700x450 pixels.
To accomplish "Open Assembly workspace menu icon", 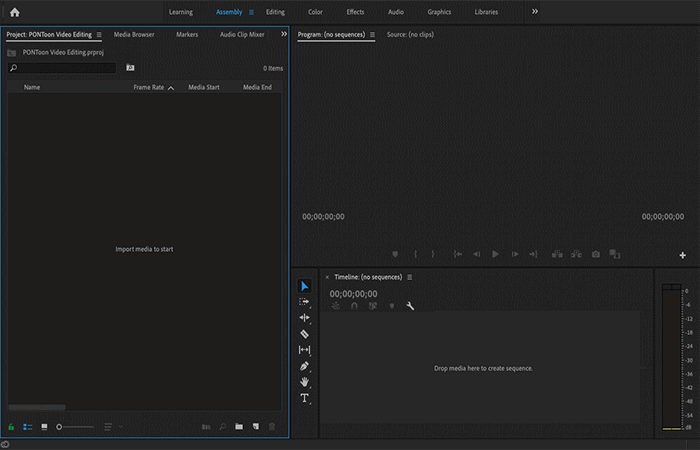I will tap(251, 12).
